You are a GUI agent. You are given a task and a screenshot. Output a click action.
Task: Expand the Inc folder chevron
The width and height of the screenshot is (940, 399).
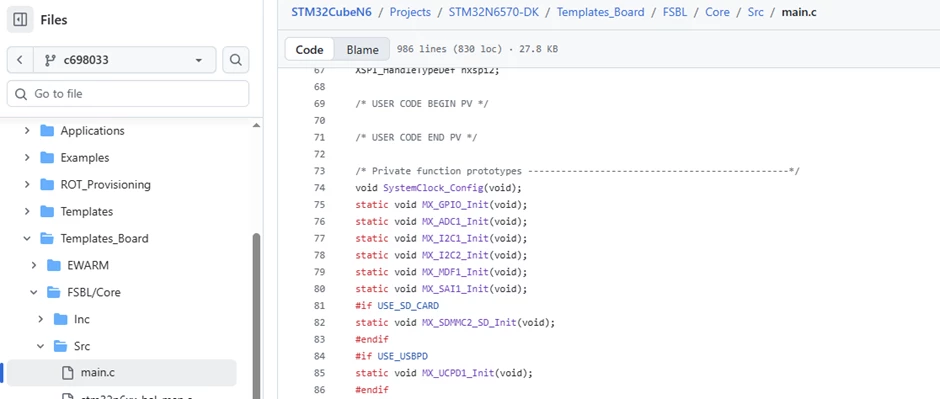pyautogui.click(x=41, y=319)
